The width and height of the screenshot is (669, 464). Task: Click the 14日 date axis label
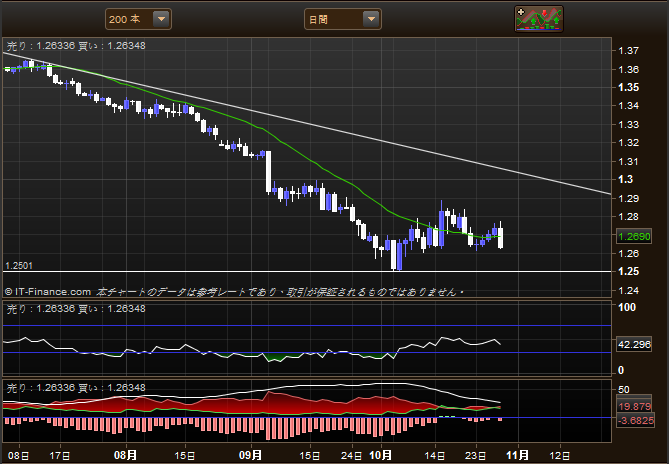click(x=435, y=455)
